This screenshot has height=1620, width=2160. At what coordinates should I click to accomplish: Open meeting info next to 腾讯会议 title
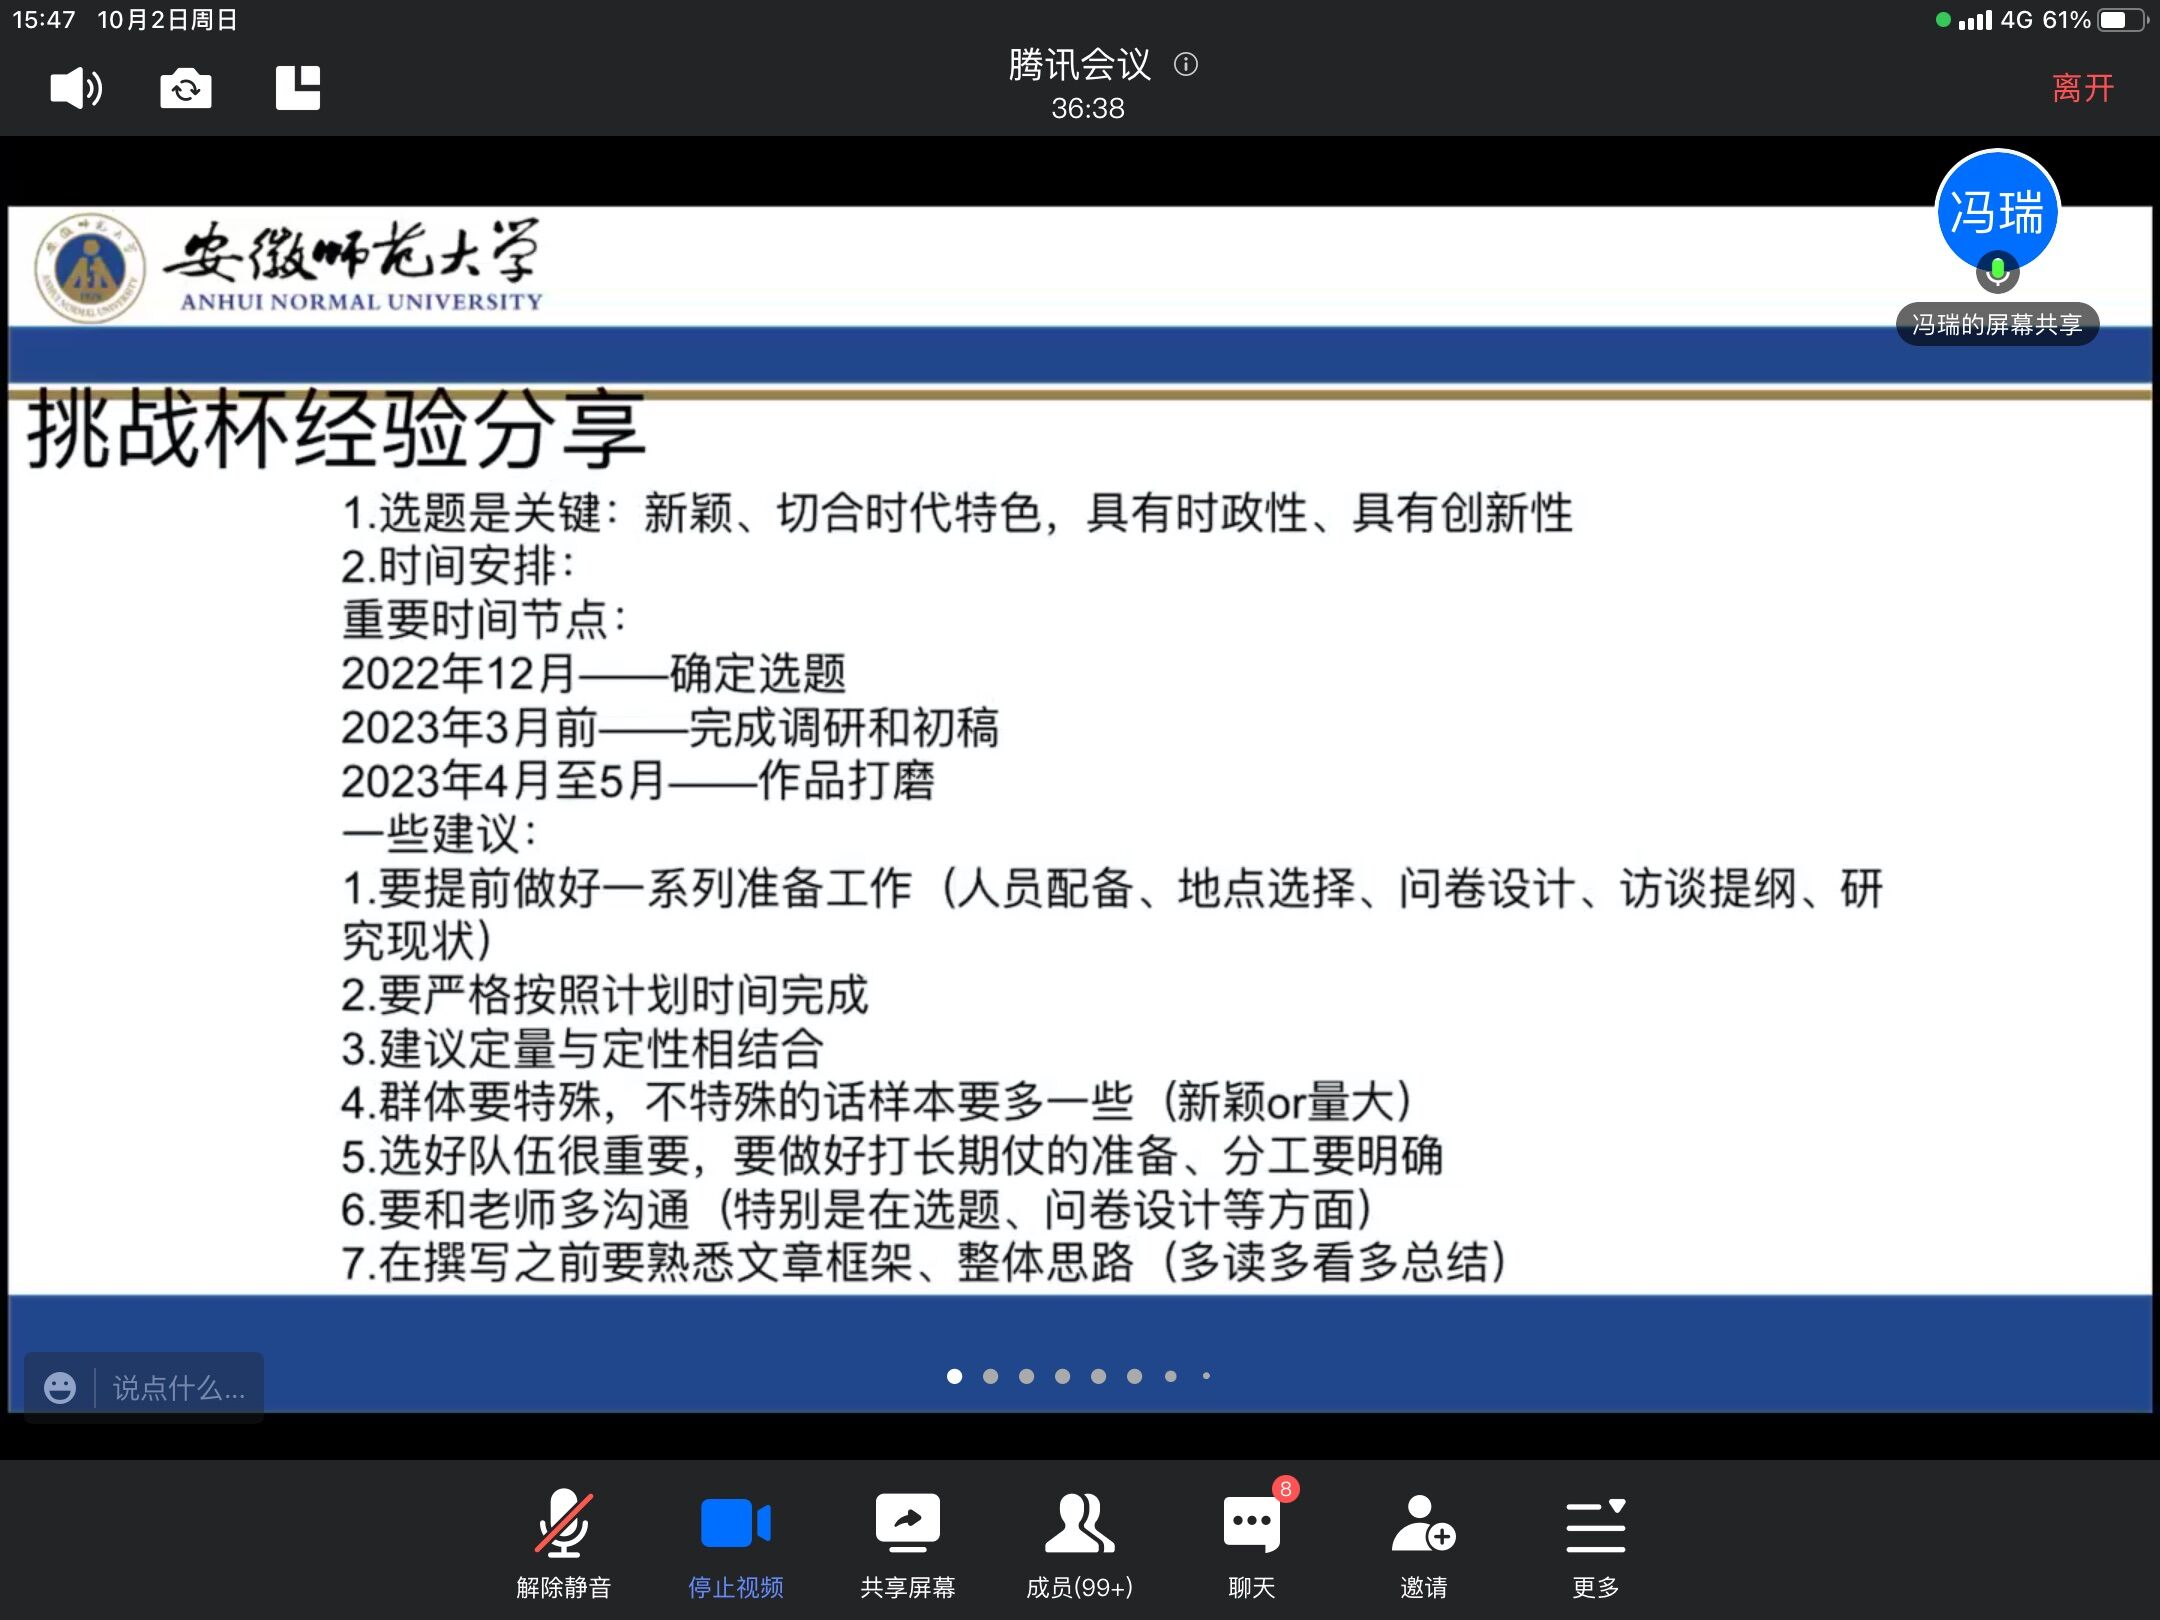pos(1186,65)
